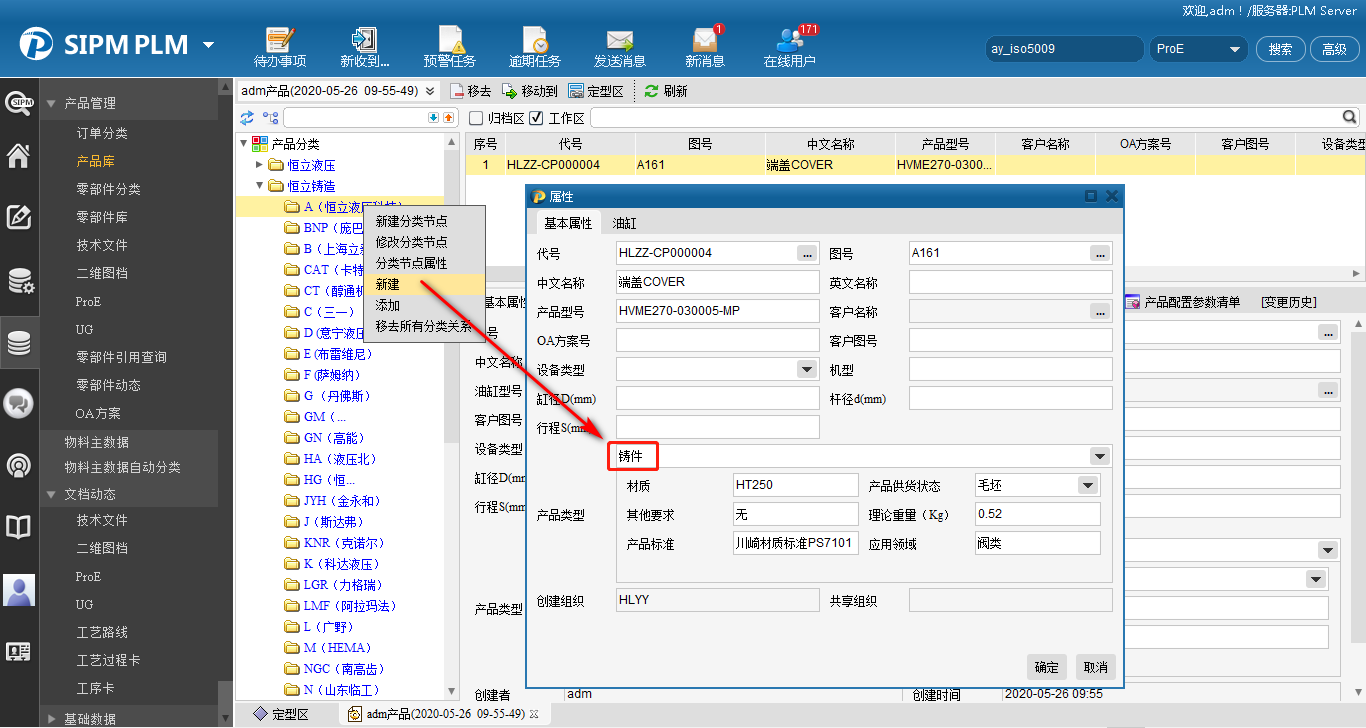Click the 英文名称 input field

pyautogui.click(x=1010, y=283)
